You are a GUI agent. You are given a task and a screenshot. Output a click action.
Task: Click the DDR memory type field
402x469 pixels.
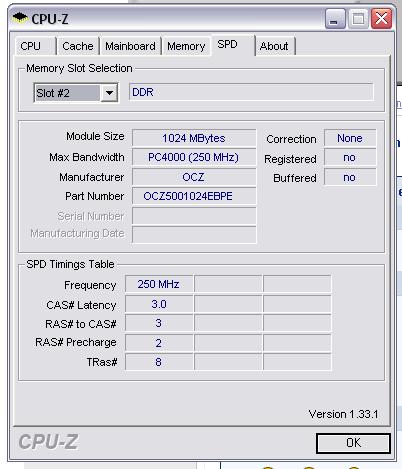[x=251, y=92]
